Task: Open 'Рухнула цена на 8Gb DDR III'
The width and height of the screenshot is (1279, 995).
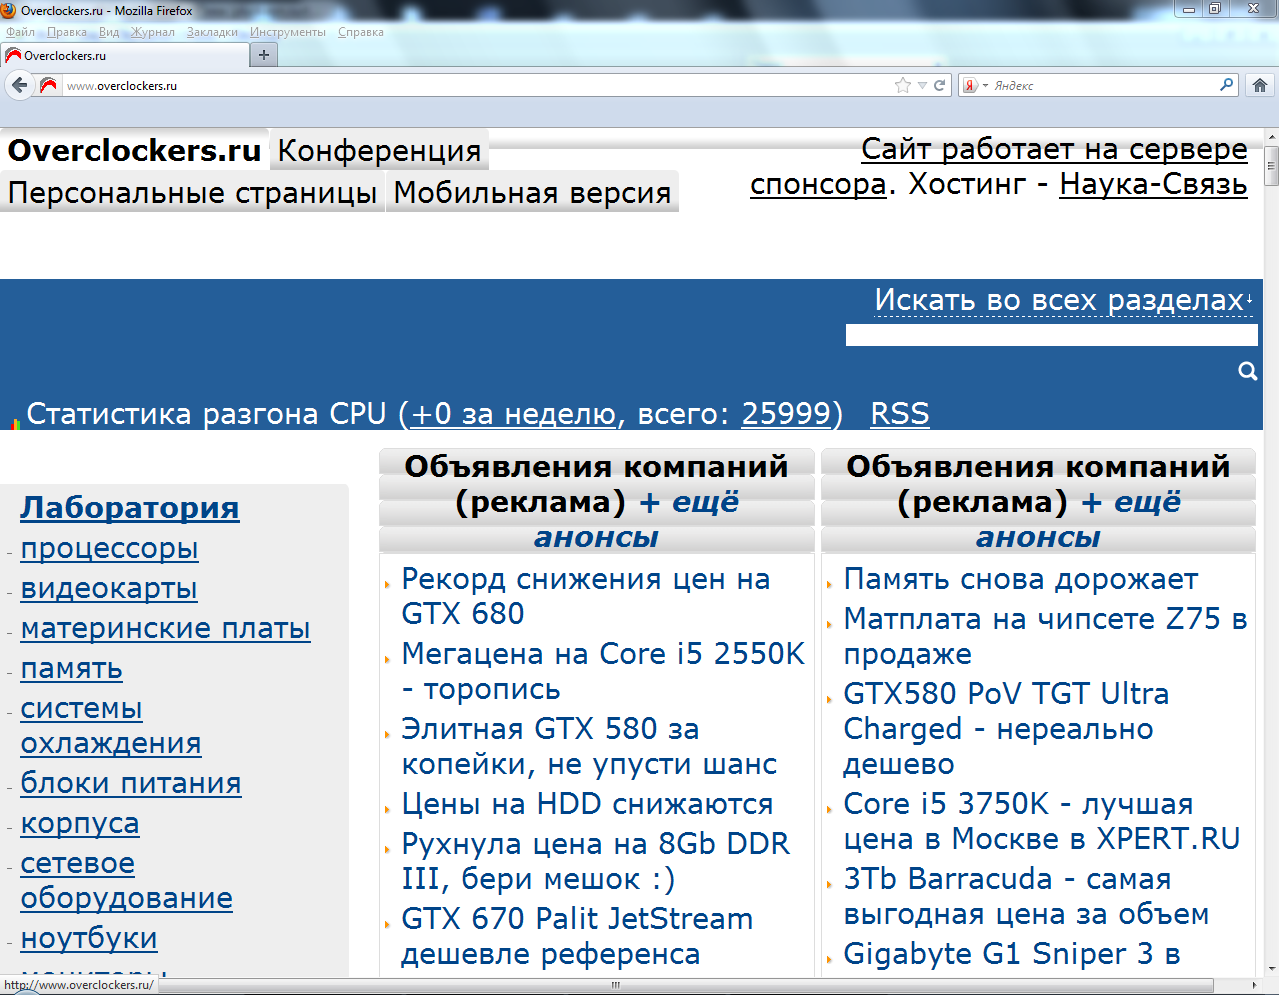Action: [x=595, y=861]
